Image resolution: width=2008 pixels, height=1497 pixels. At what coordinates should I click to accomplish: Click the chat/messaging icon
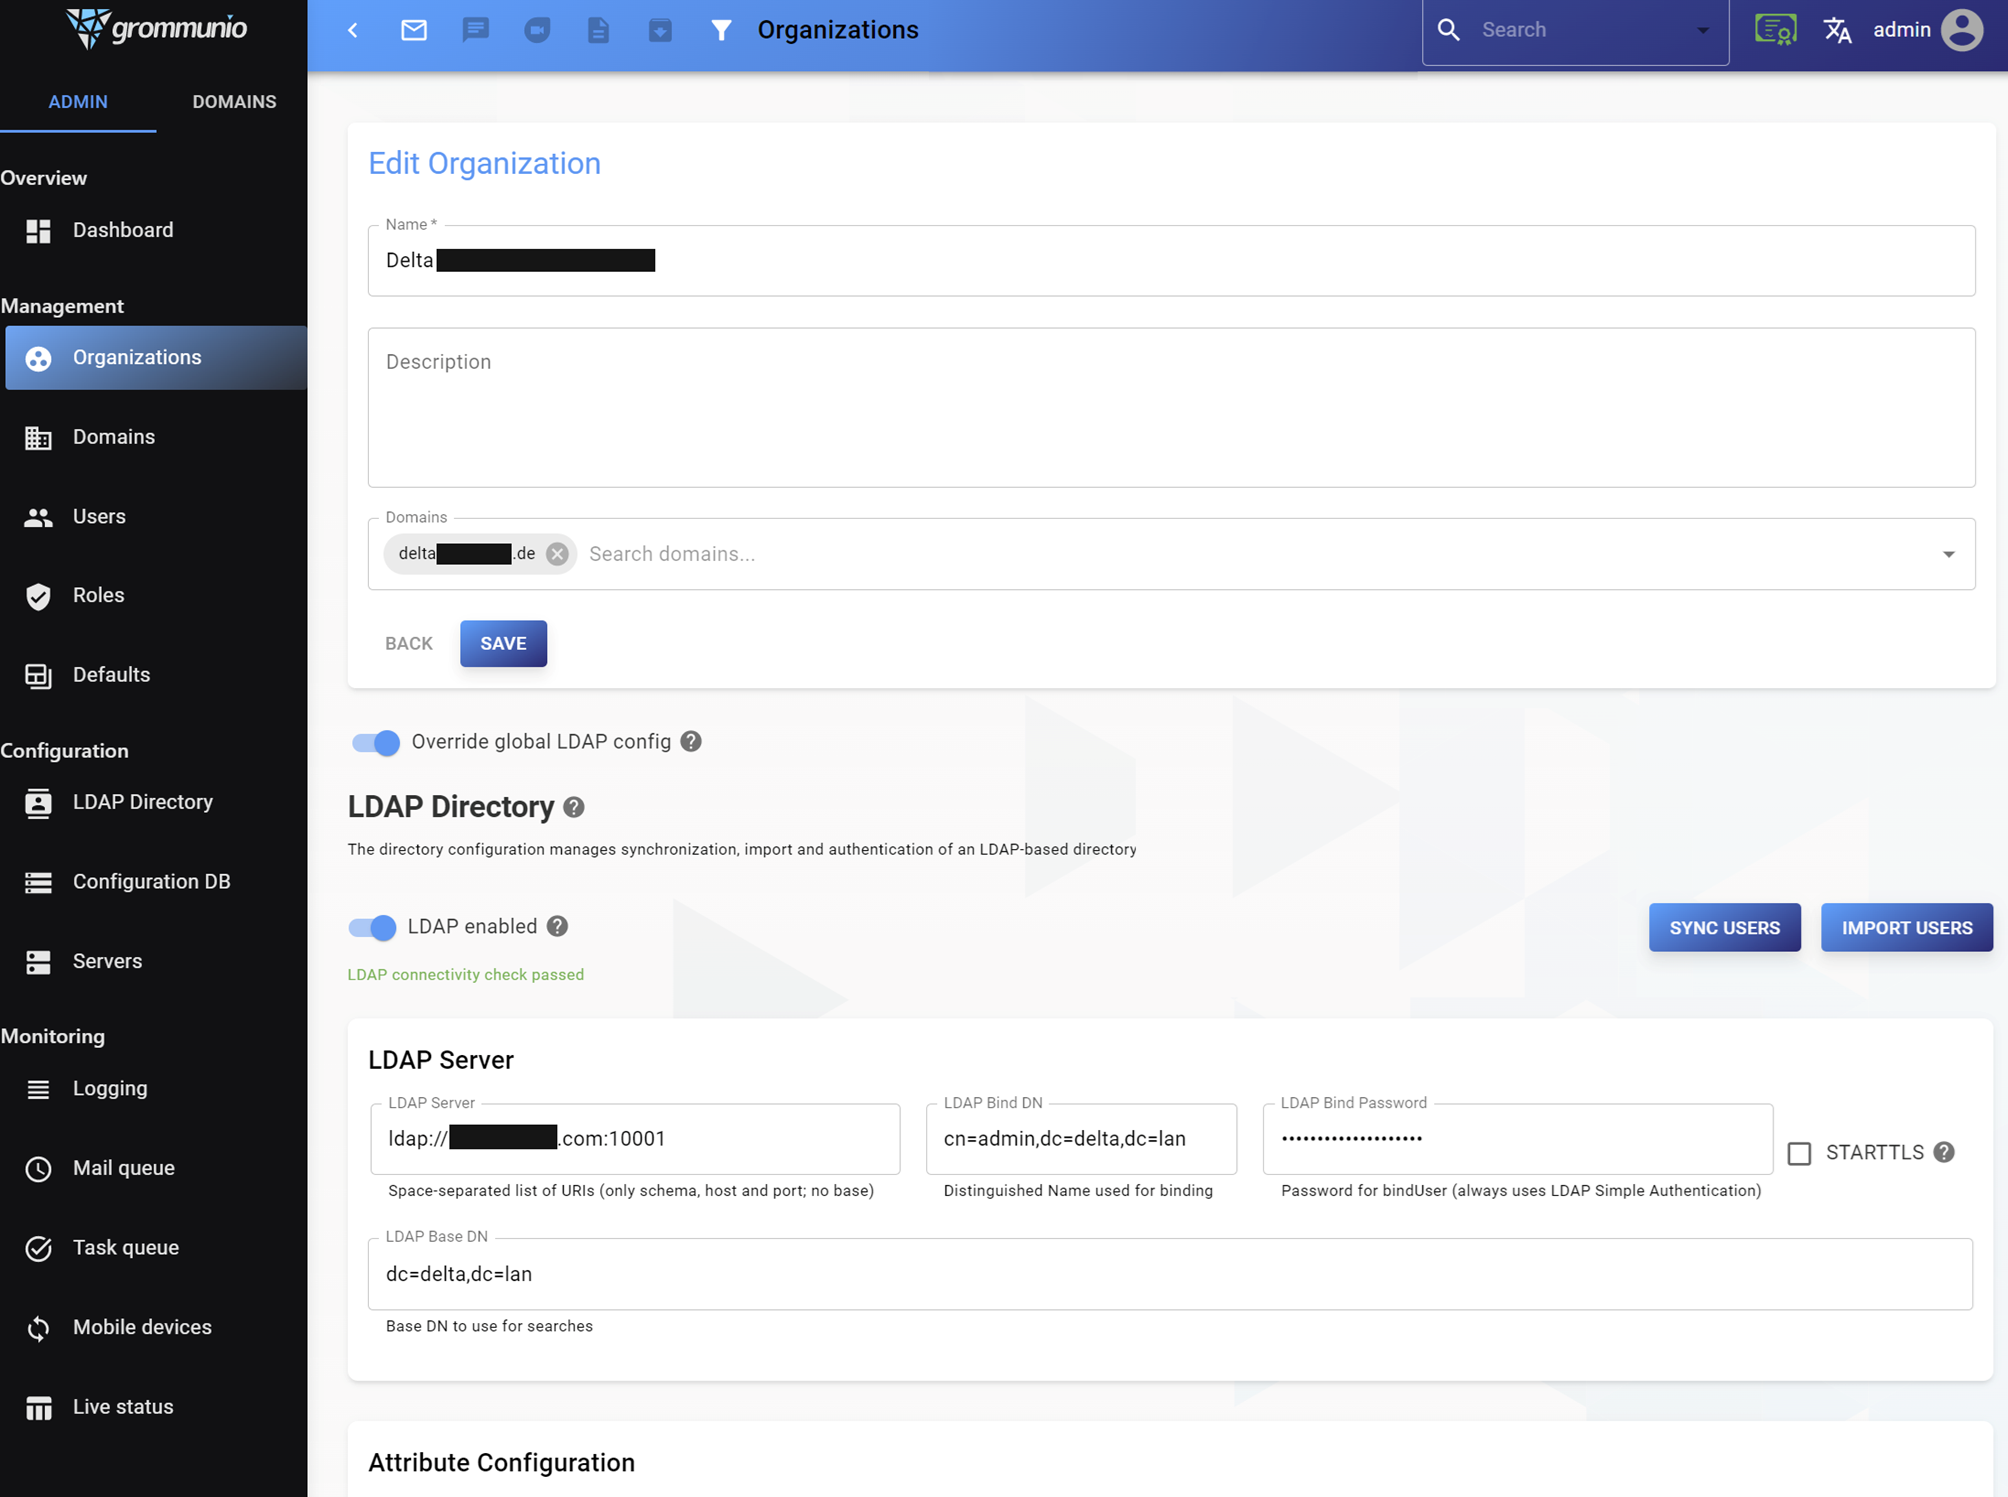(475, 28)
